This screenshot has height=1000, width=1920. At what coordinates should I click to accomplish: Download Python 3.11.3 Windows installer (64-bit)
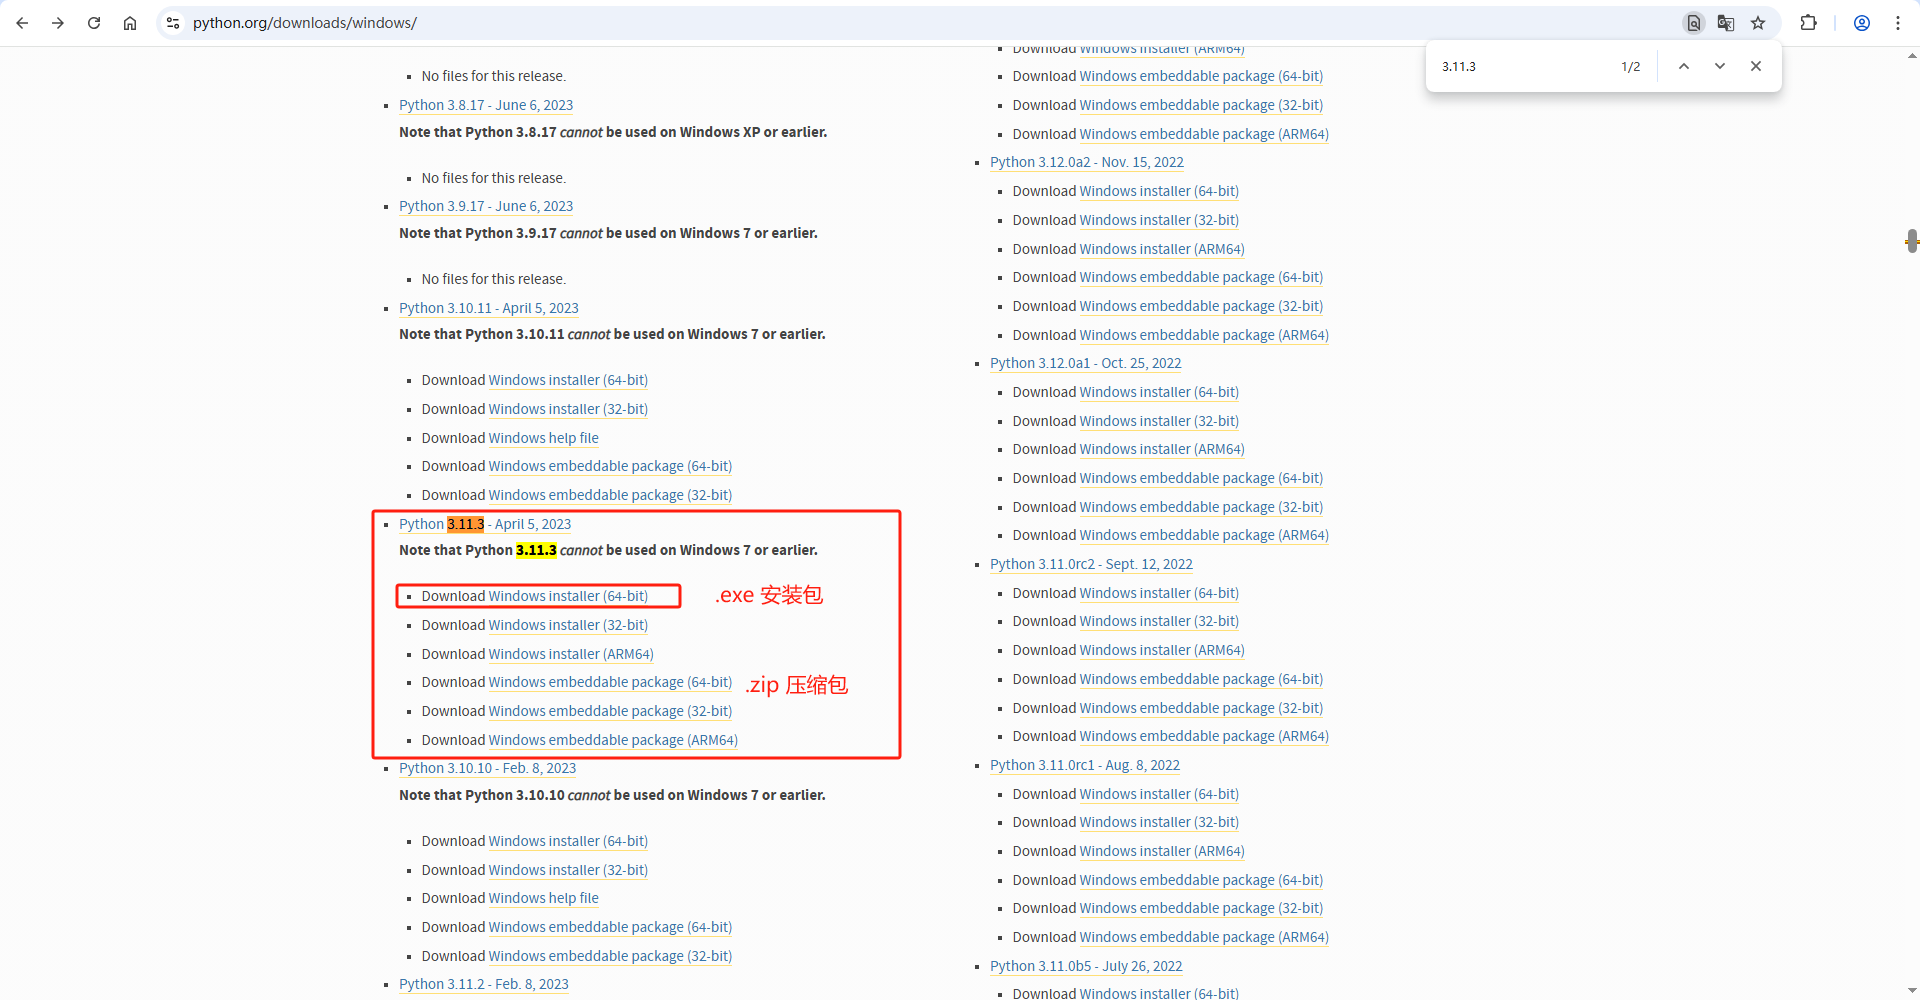(x=568, y=596)
